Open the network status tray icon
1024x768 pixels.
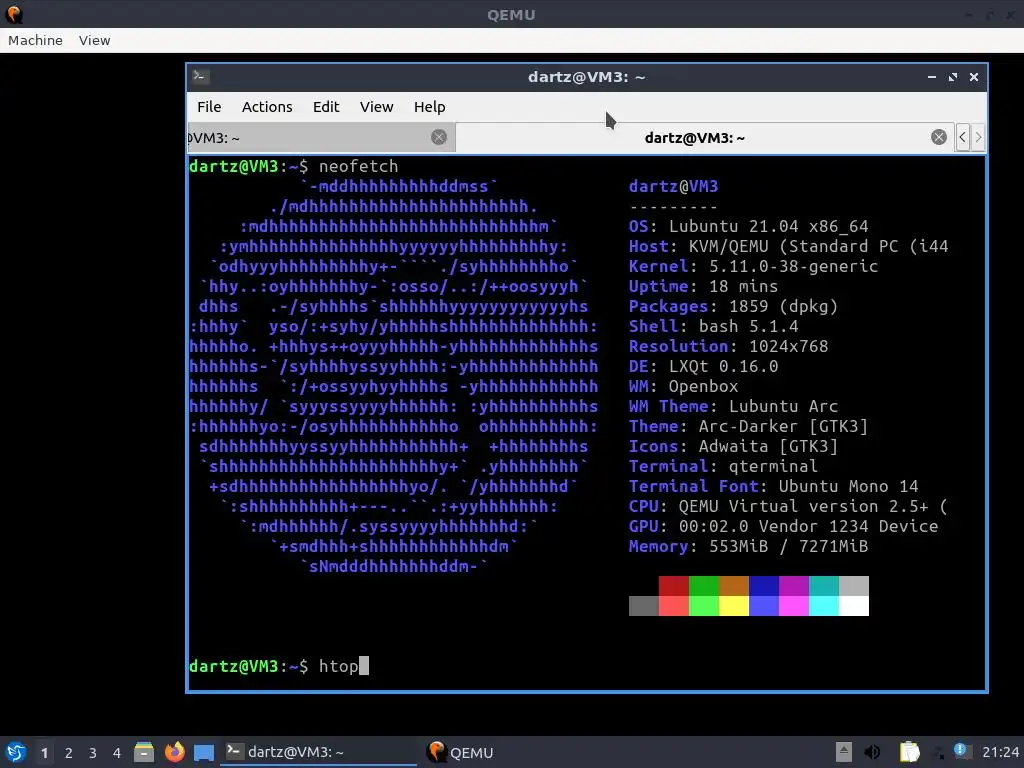(939, 753)
